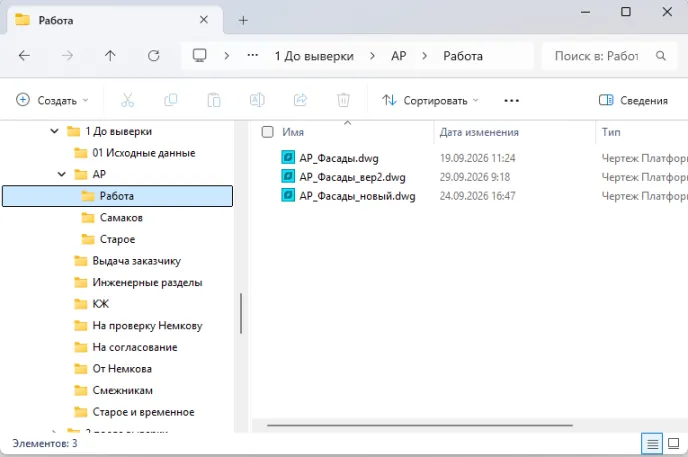Select file АР_Фасады_новый.dwg
The image size is (688, 457).
(x=357, y=196)
